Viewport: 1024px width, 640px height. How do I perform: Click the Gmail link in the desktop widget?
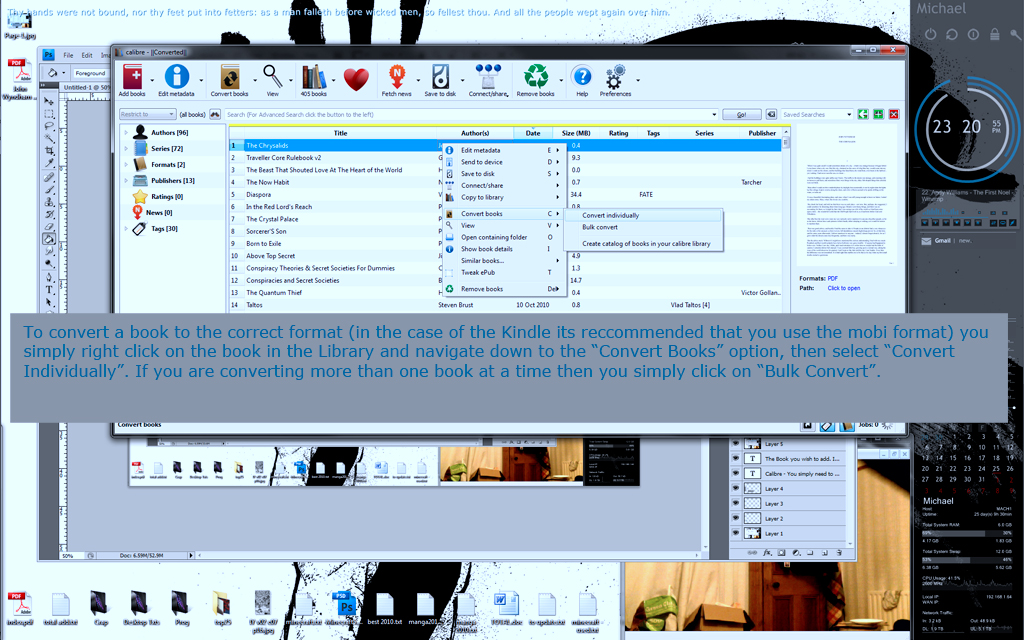pyautogui.click(x=942, y=241)
